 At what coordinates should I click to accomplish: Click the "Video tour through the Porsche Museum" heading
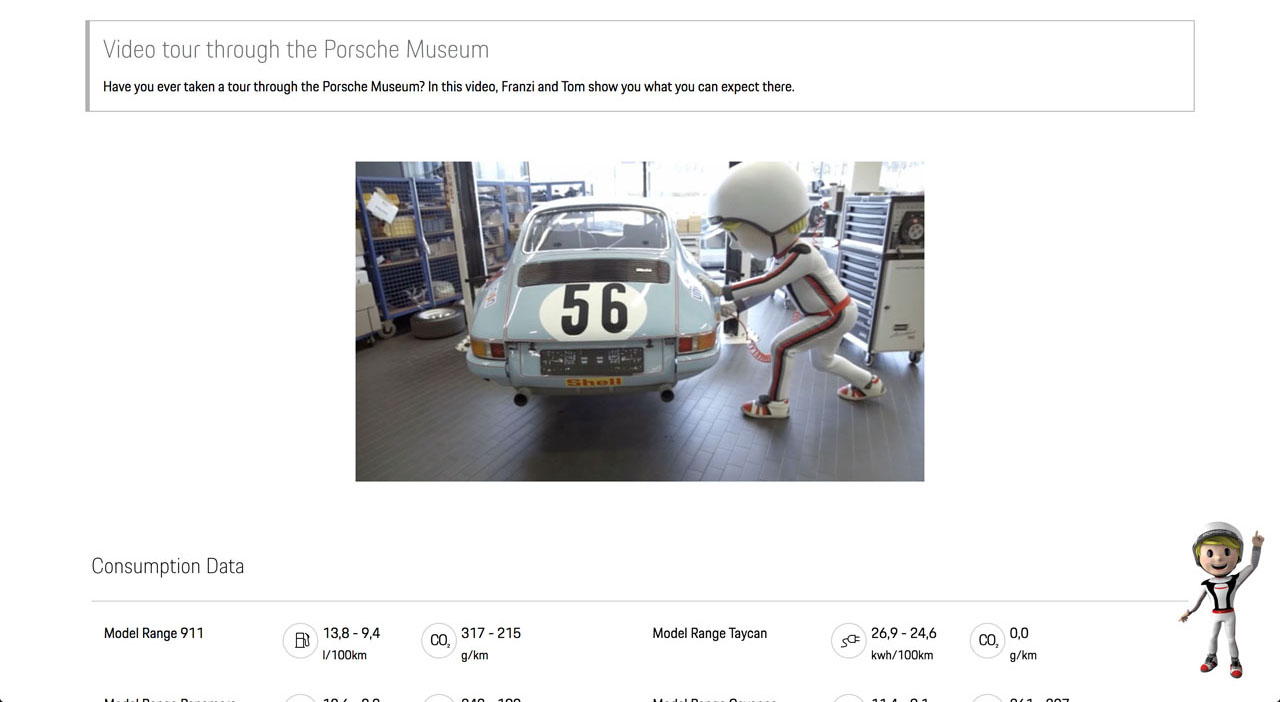coord(296,50)
